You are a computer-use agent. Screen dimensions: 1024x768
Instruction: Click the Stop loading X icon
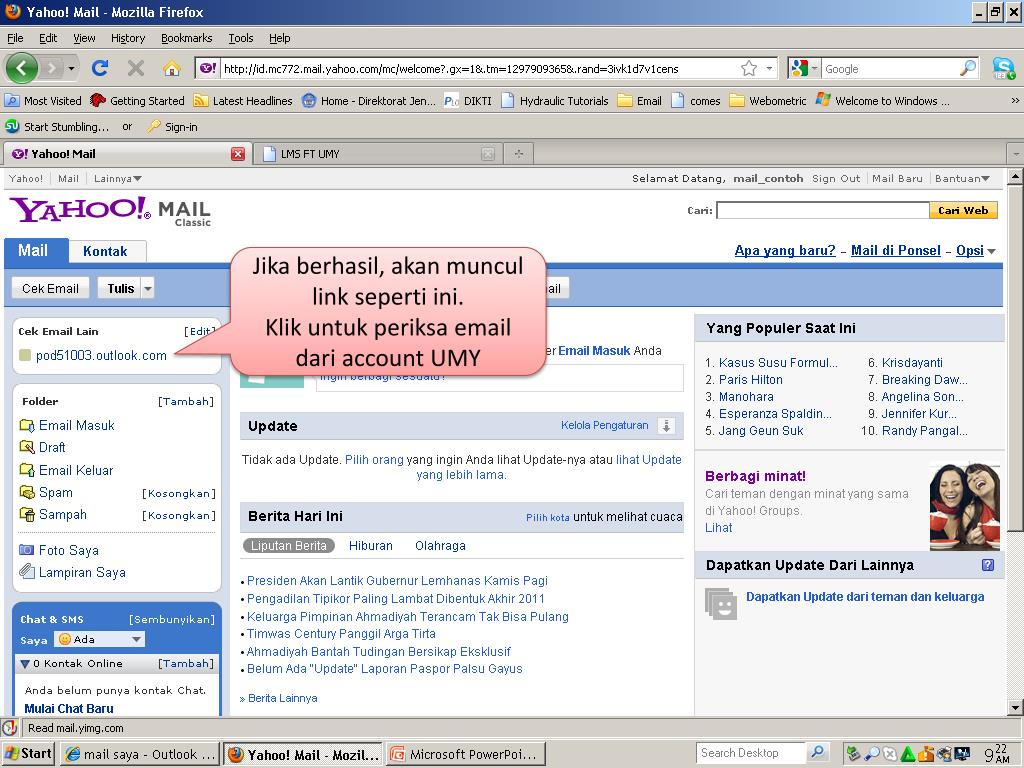click(136, 68)
